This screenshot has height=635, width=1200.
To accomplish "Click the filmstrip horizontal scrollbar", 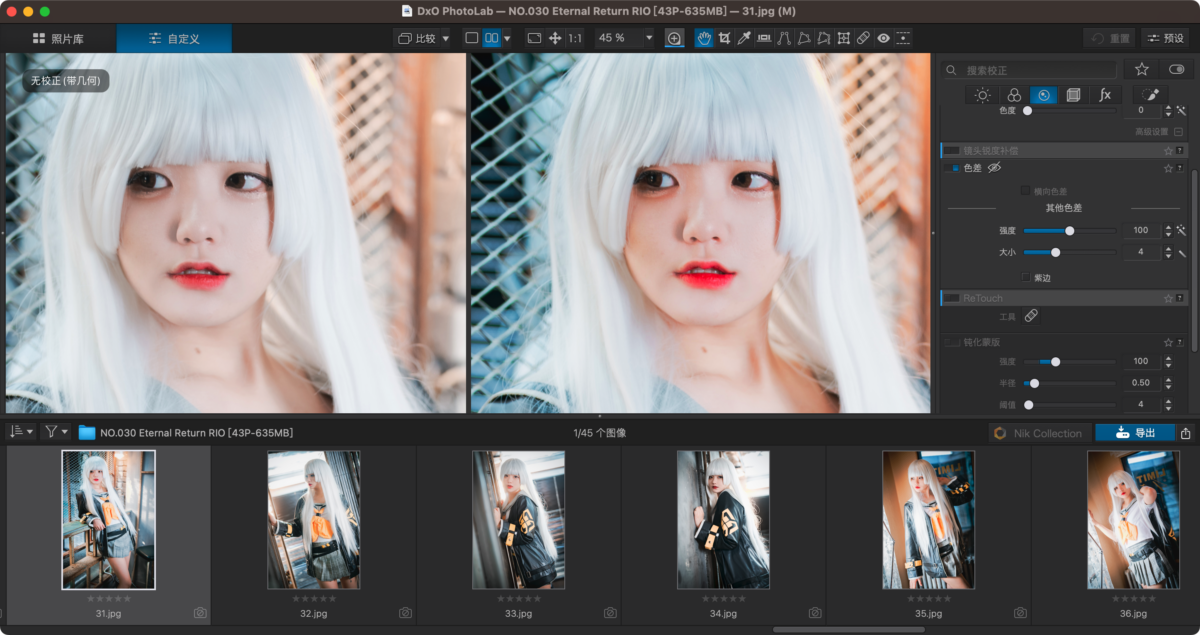I will pos(849,629).
